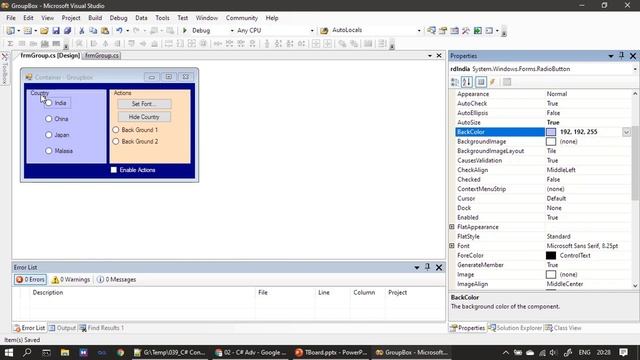Click the Save floppy disk icon
The image size is (640, 360).
tap(56, 31)
